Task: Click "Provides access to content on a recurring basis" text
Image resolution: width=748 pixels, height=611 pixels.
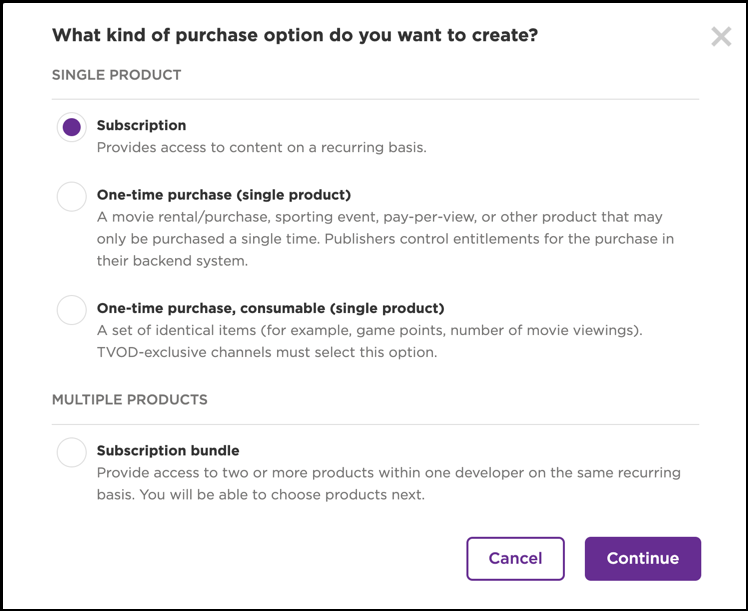Action: point(261,147)
